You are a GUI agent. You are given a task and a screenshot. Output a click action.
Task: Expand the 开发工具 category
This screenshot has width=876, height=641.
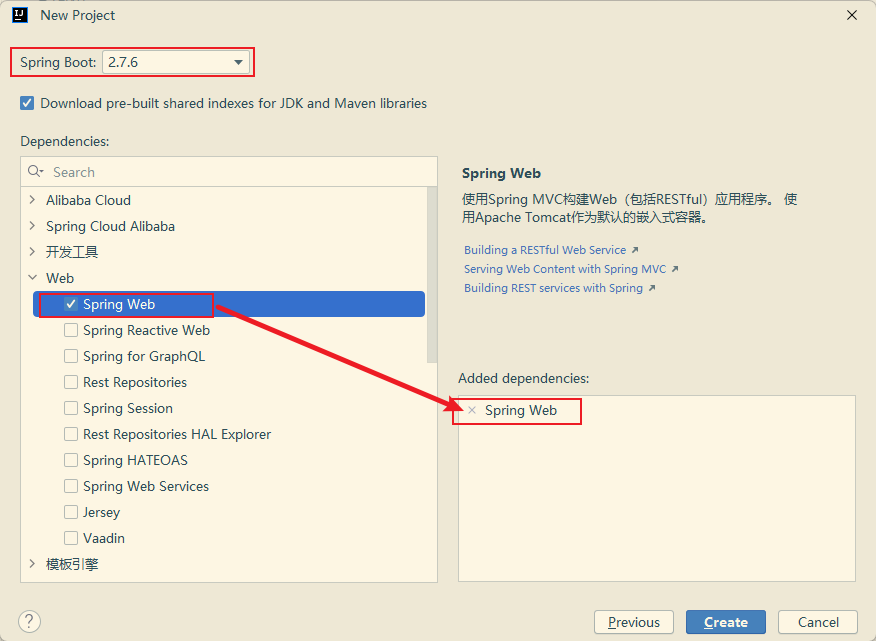coord(32,252)
